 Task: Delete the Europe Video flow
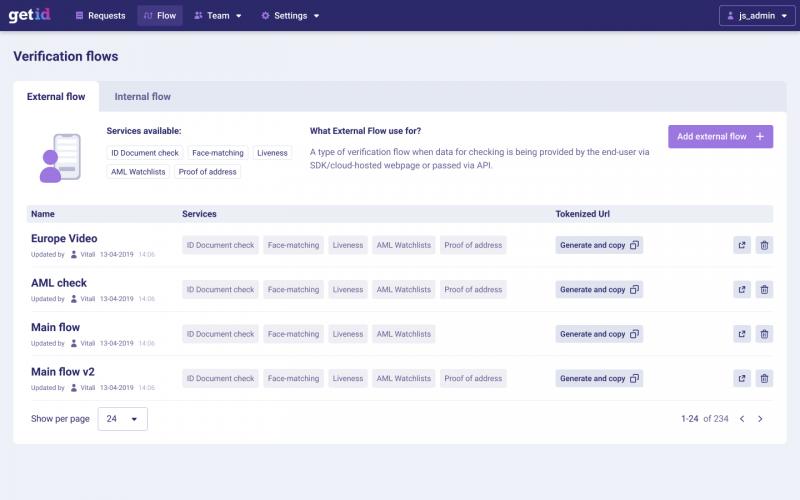click(764, 245)
